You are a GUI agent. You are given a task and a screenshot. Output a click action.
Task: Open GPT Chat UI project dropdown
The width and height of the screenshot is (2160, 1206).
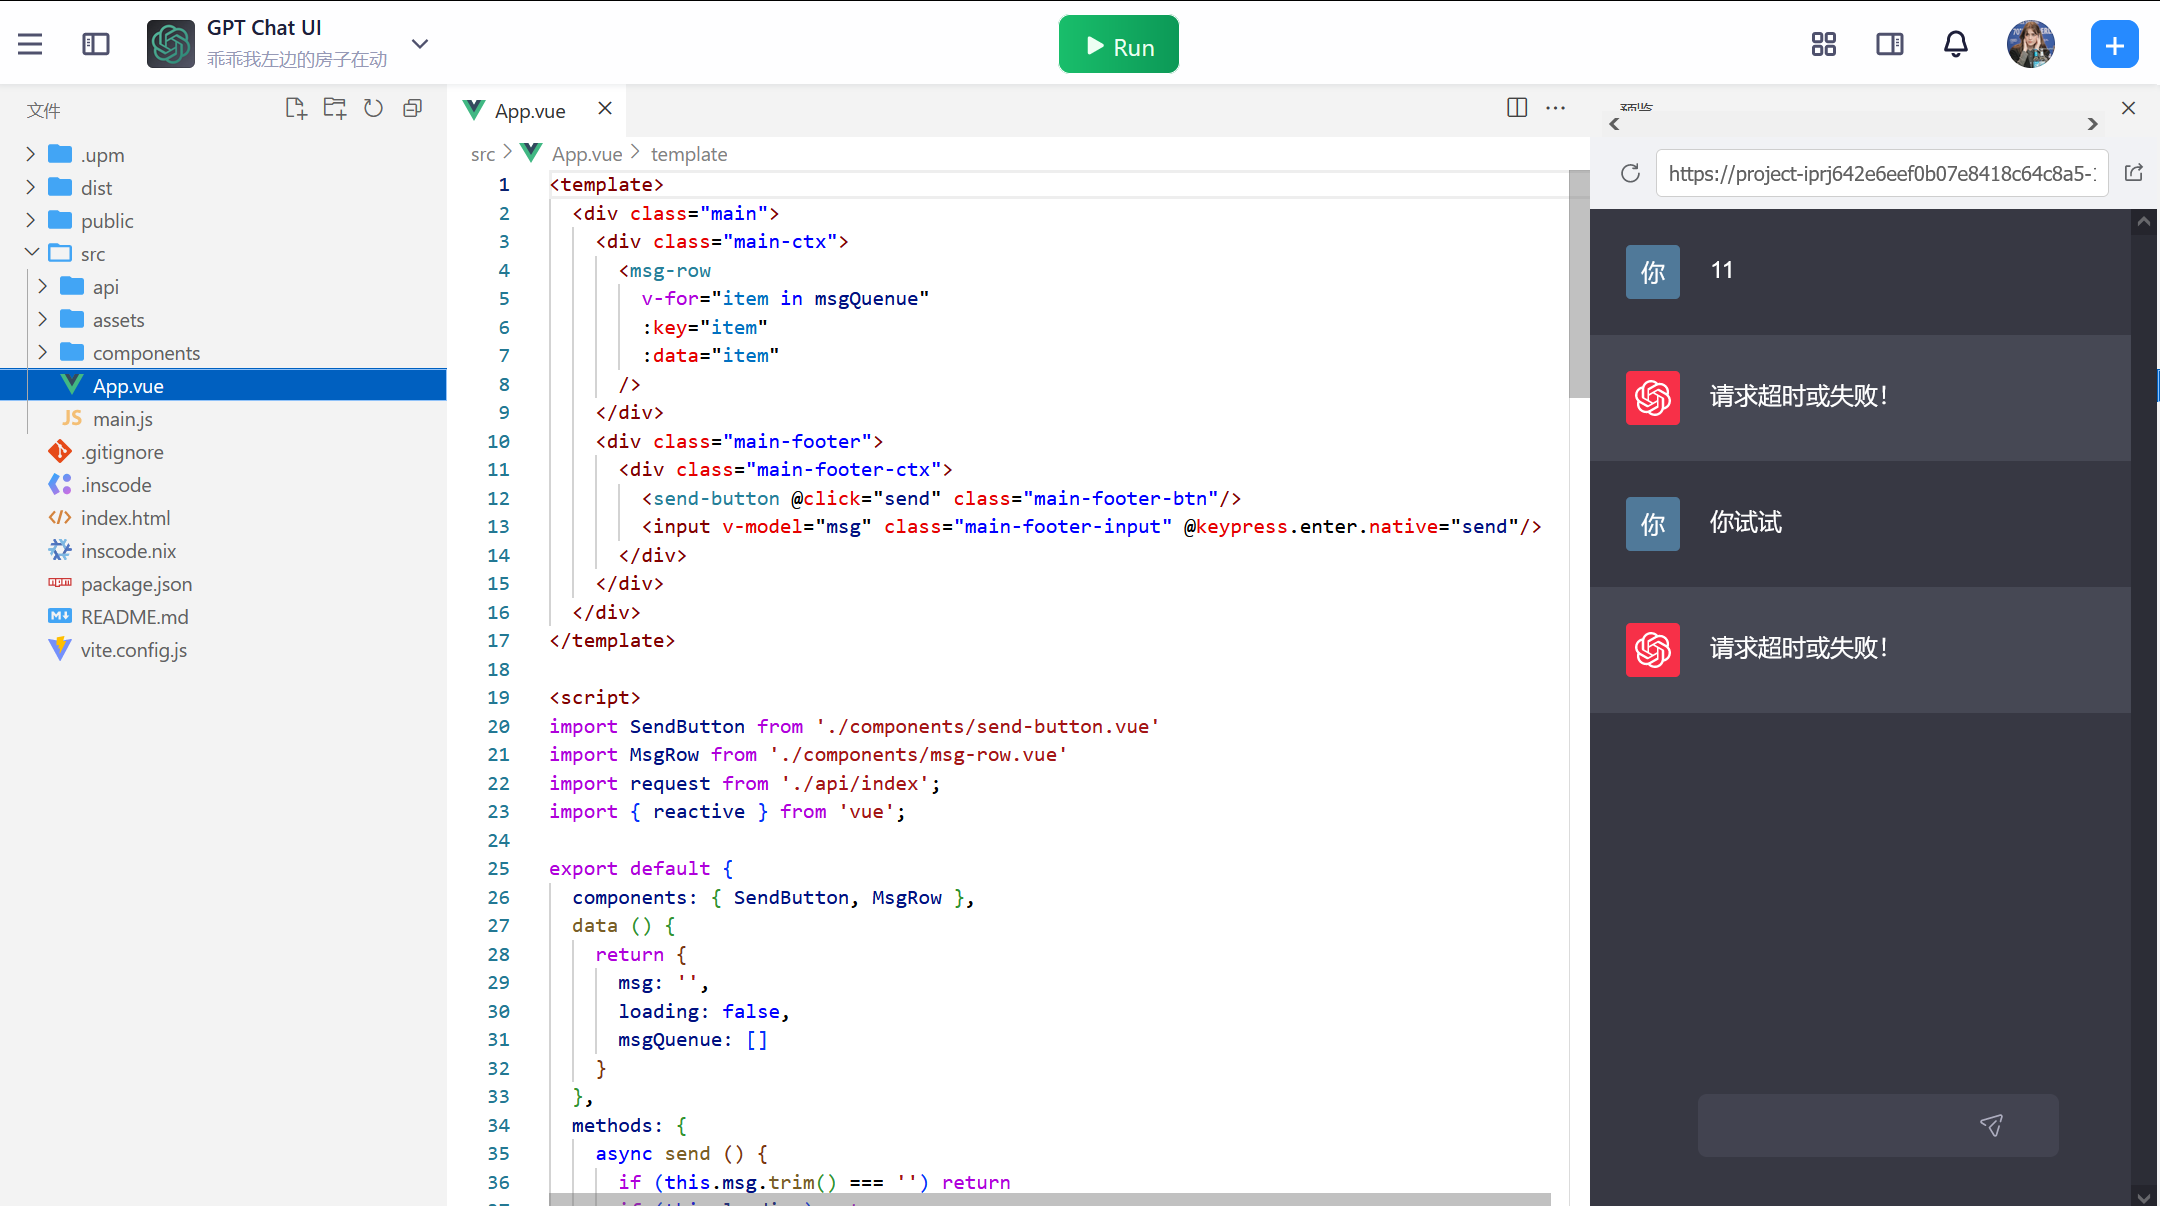click(420, 44)
